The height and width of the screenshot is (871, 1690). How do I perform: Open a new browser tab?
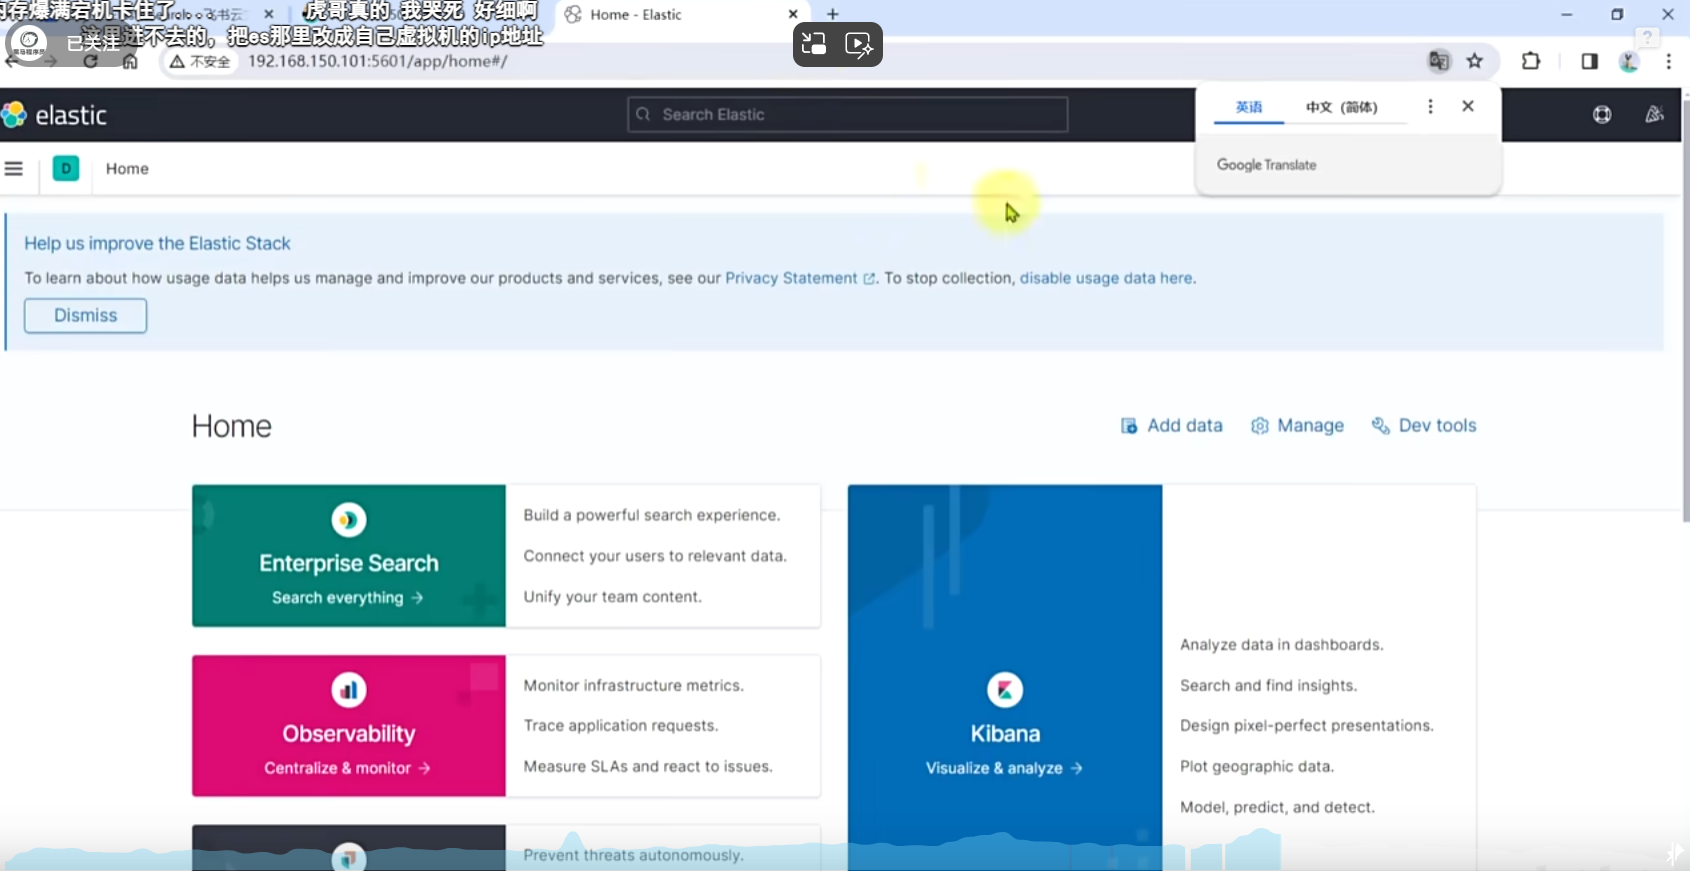pyautogui.click(x=832, y=14)
